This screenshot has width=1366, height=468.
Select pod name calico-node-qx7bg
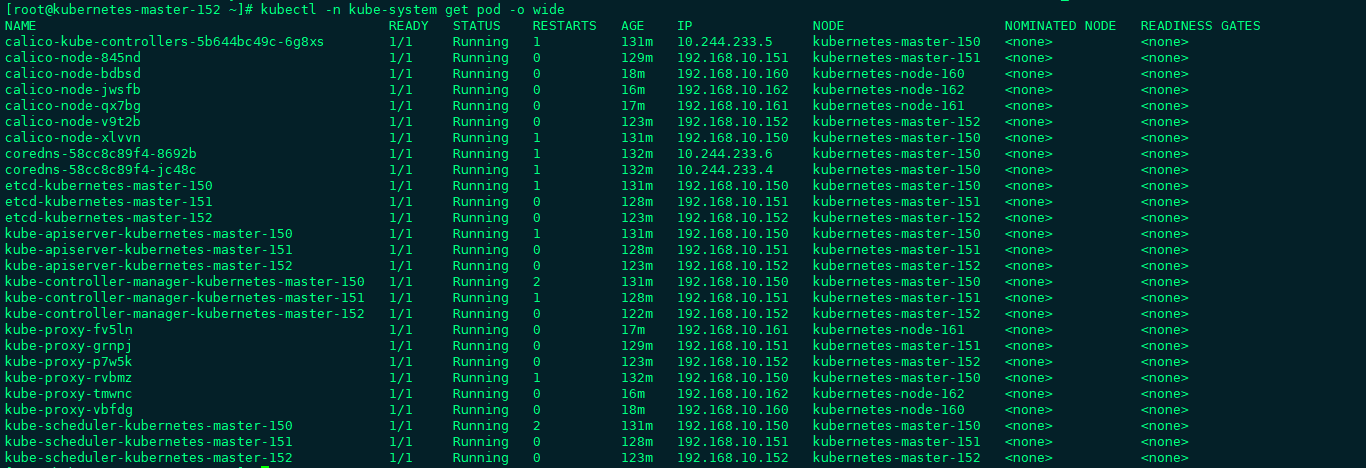tap(73, 106)
